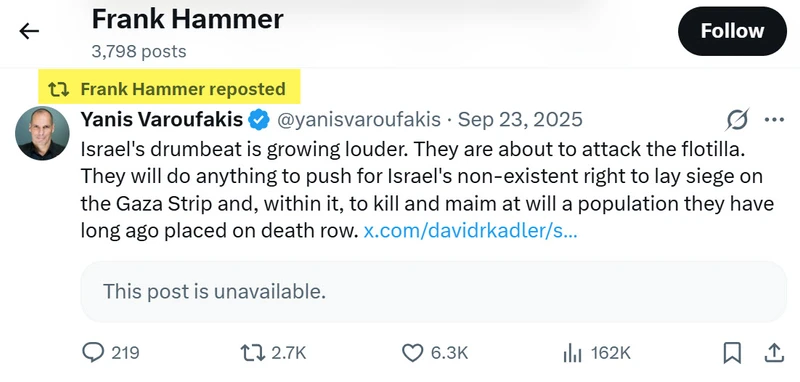
Task: Open the three-dot more options menu
Action: (774, 120)
